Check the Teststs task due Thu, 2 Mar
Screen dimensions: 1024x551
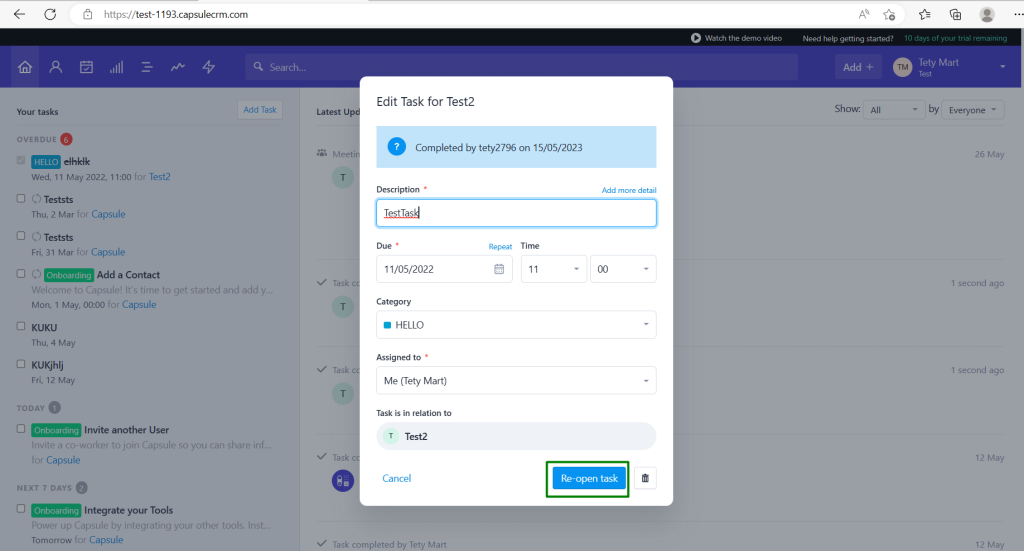coord(21,198)
